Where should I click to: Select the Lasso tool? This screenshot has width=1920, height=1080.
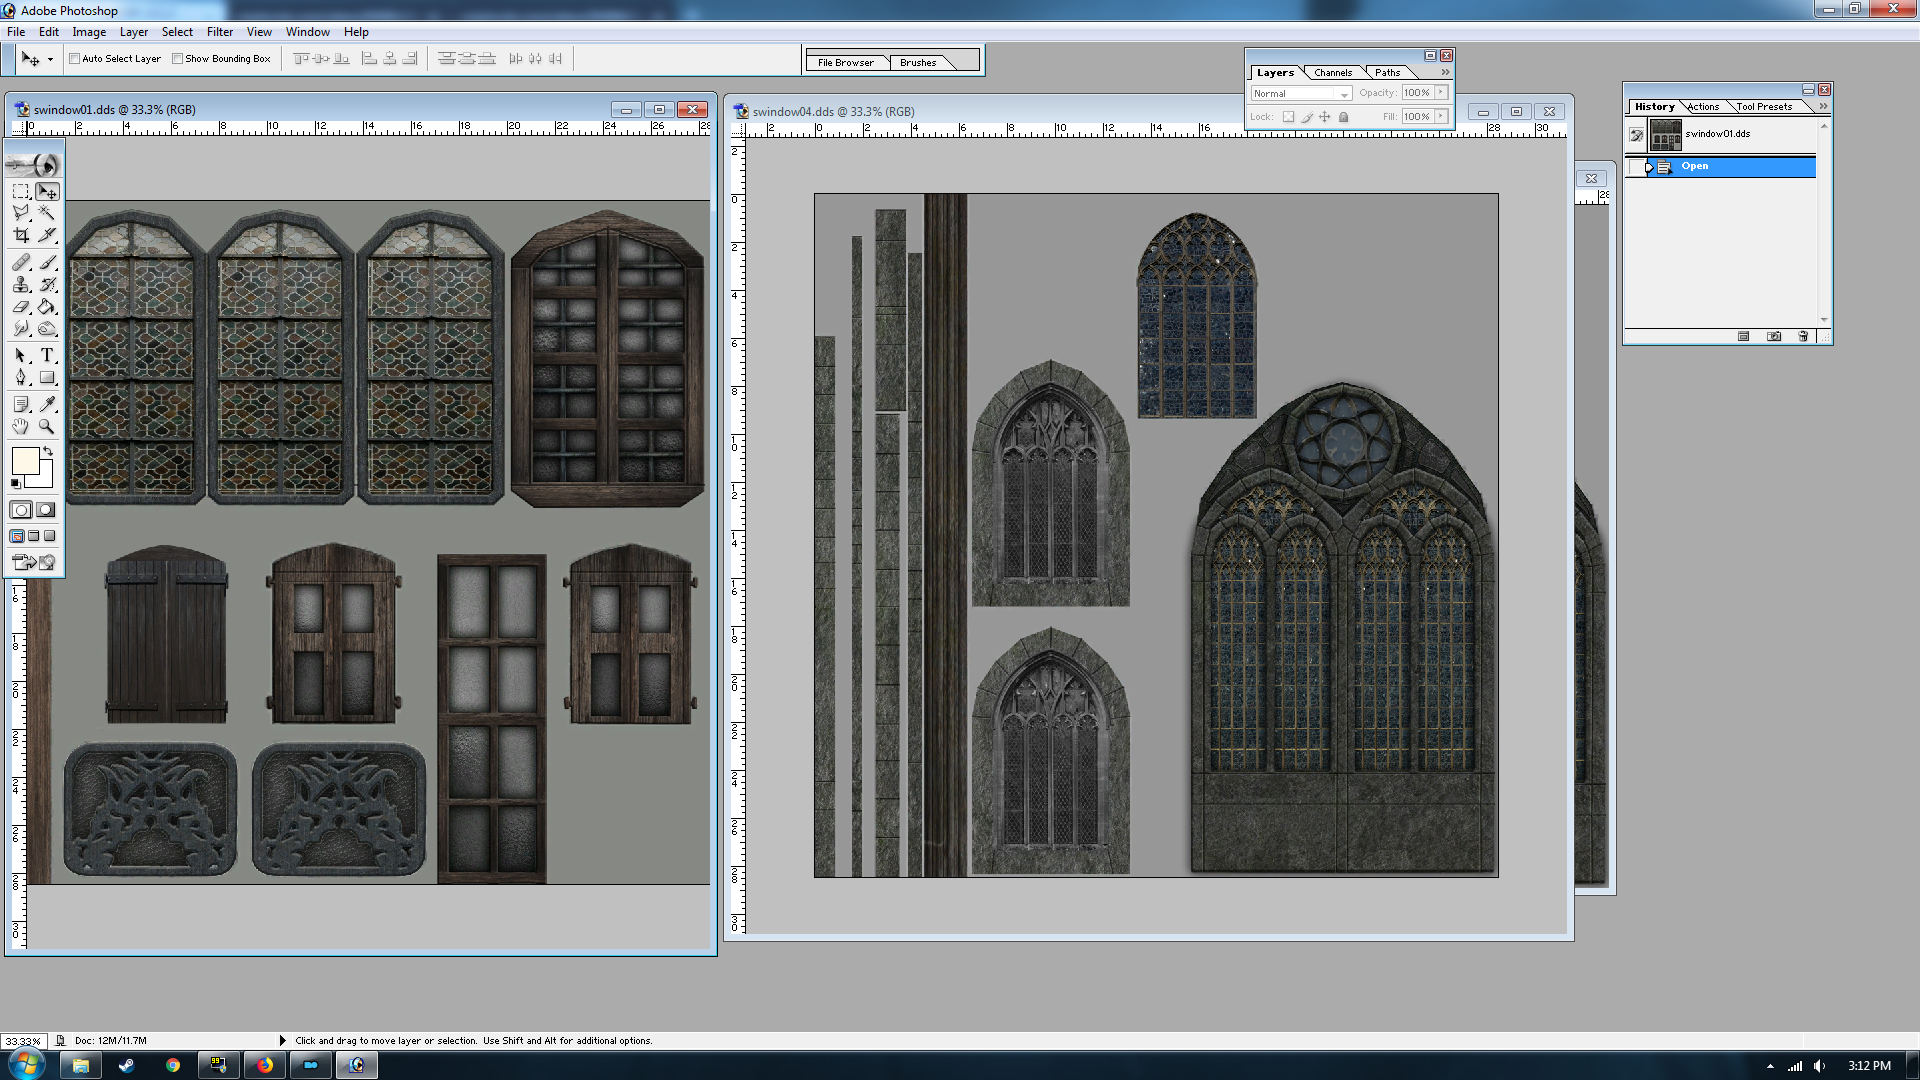(x=21, y=213)
